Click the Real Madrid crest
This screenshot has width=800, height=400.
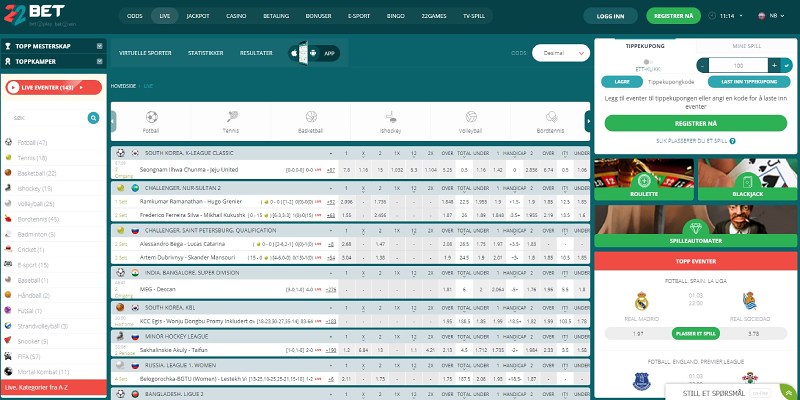[641, 301]
